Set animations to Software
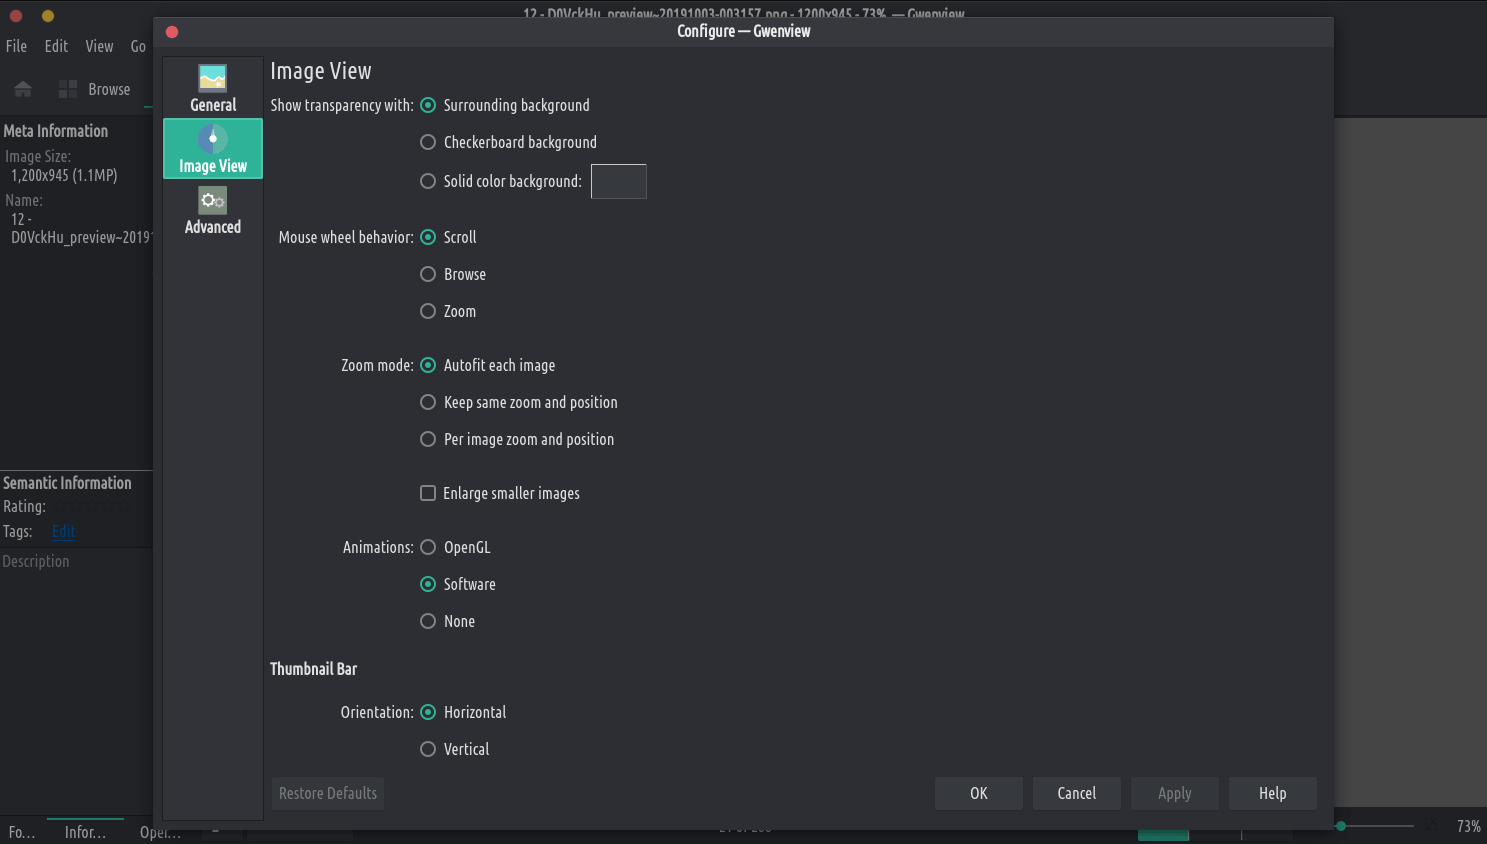Image resolution: width=1487 pixels, height=844 pixels. 458,584
